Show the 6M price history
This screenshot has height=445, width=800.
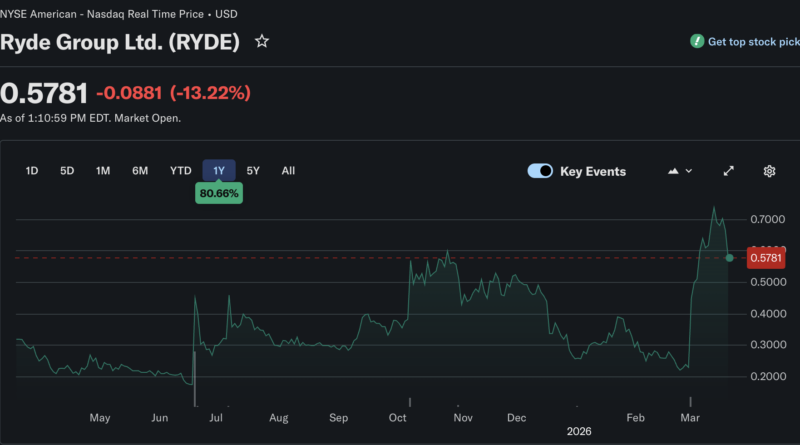[x=140, y=171]
